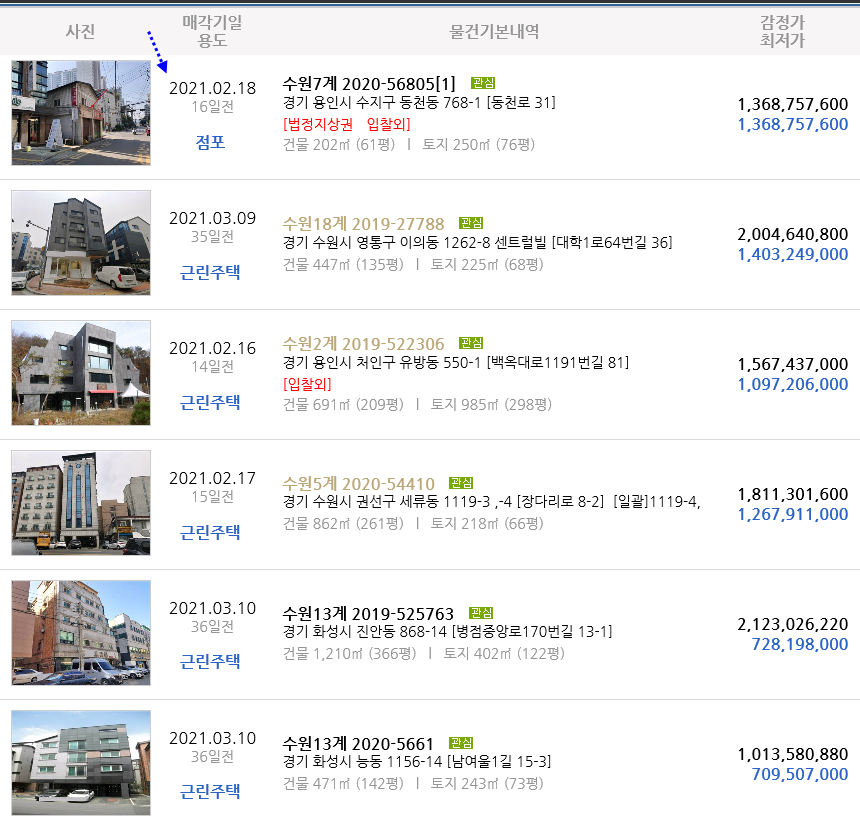Click the 건물 202㎡ (61평) size detail
The image size is (860, 818).
point(339,145)
